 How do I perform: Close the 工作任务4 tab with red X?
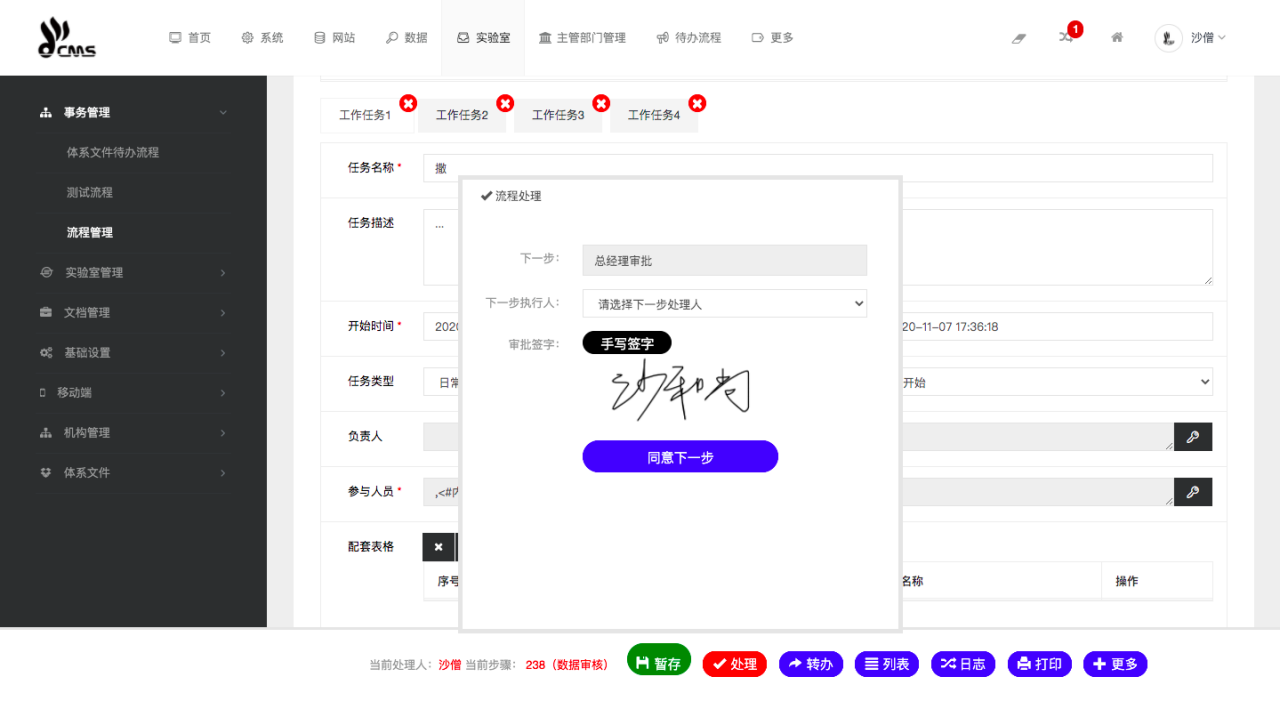tap(697, 103)
